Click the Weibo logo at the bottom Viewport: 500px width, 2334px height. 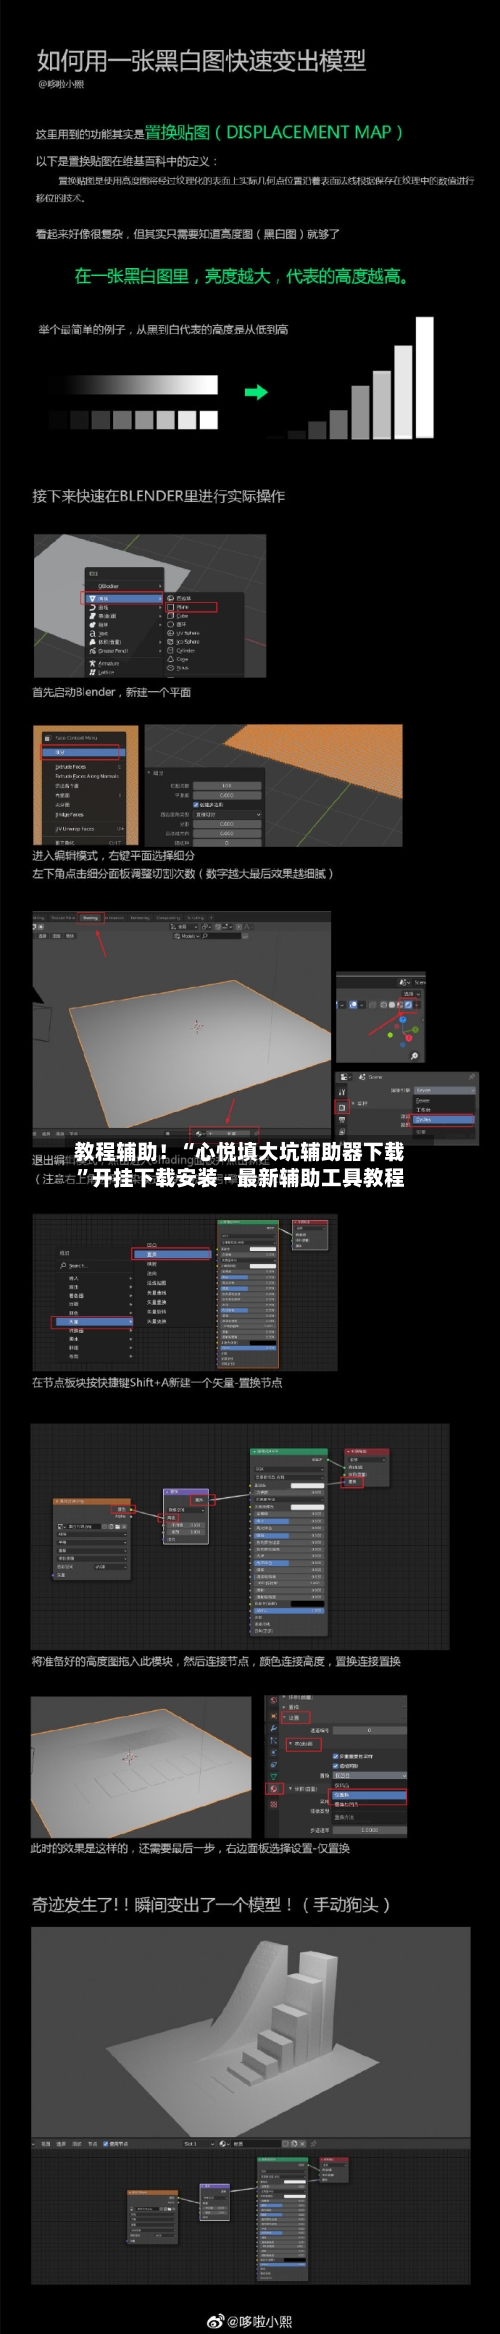click(215, 2320)
